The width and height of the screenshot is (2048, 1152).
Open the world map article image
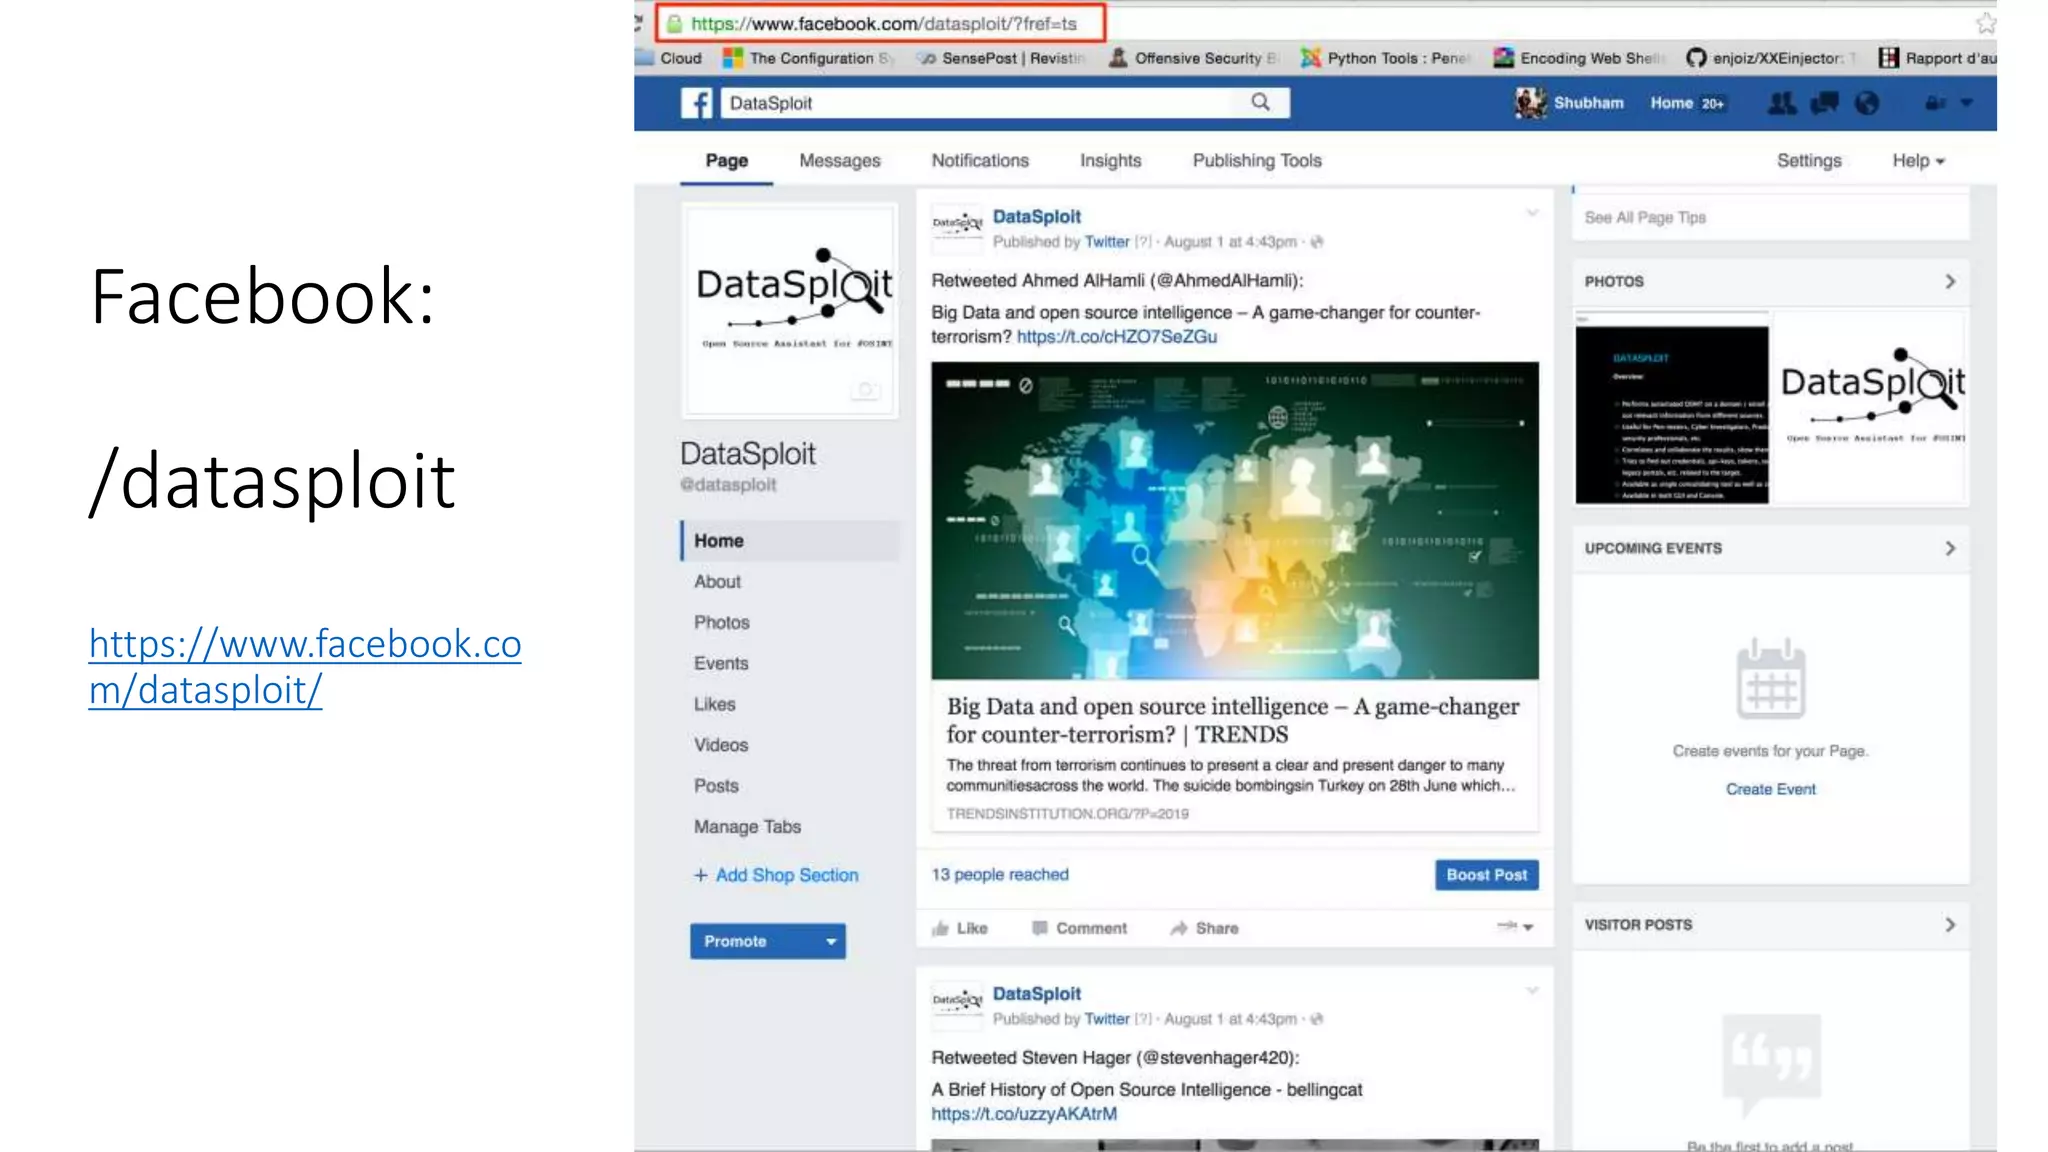click(1234, 521)
